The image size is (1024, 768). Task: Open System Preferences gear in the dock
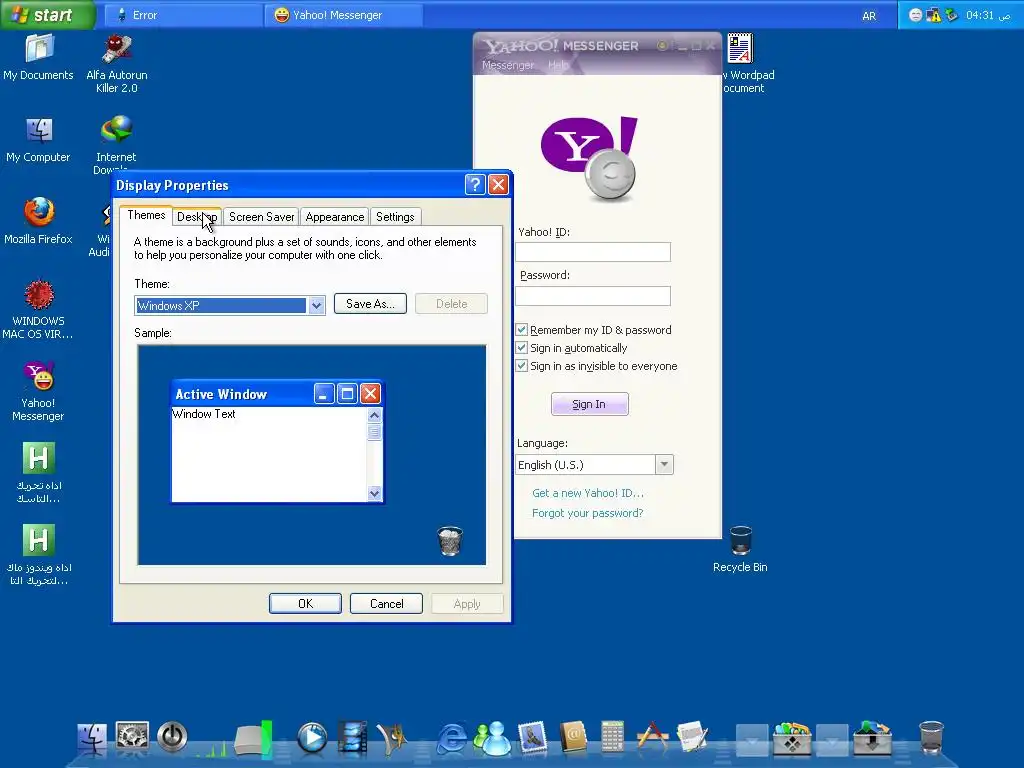[x=132, y=737]
